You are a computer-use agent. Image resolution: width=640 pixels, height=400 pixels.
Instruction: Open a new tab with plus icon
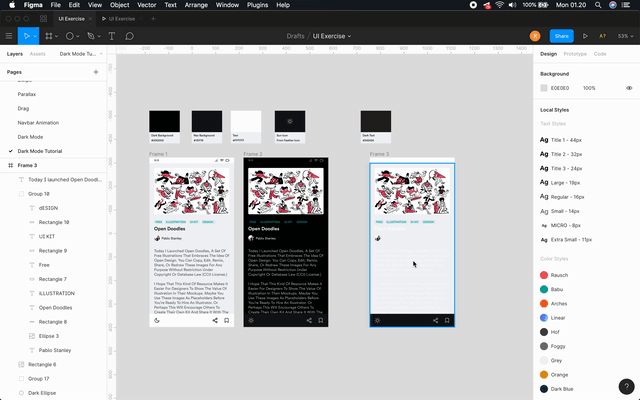click(x=153, y=19)
